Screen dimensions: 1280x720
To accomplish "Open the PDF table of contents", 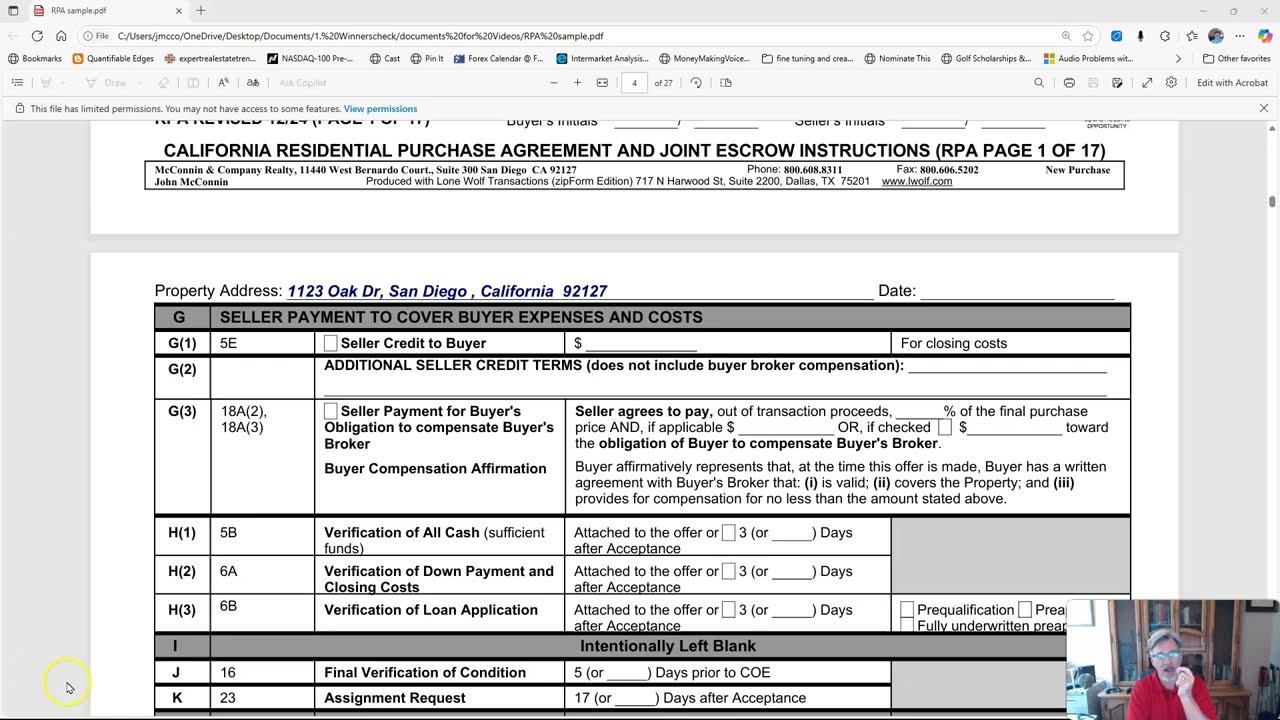I will pos(17,83).
